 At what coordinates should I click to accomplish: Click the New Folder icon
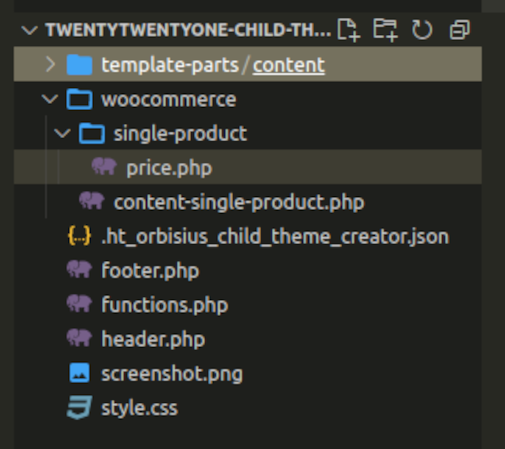[x=385, y=30]
